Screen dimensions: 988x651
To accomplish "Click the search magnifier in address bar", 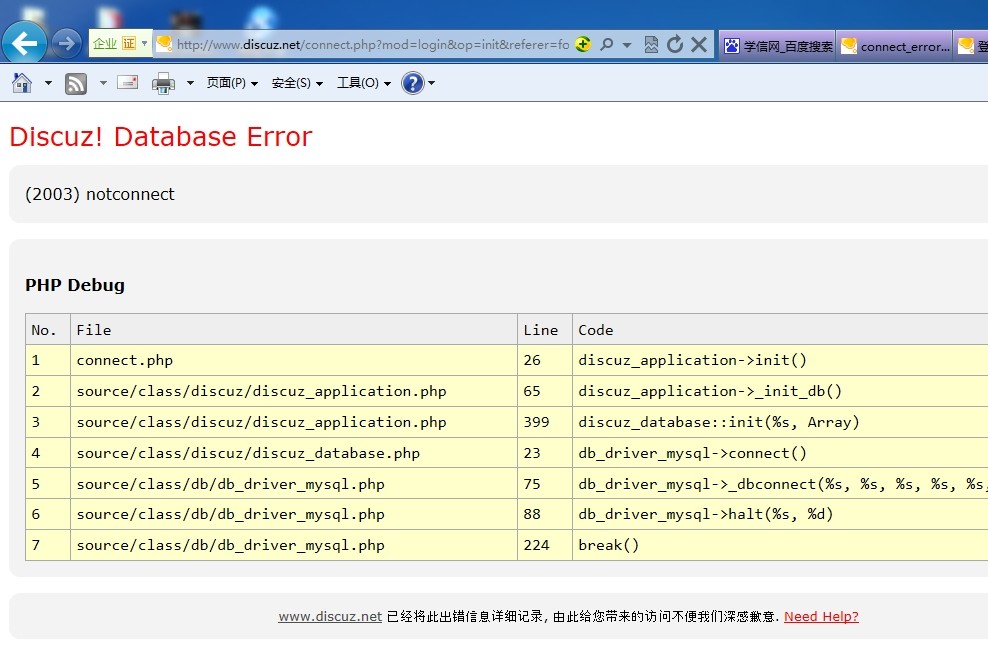I will pos(606,44).
